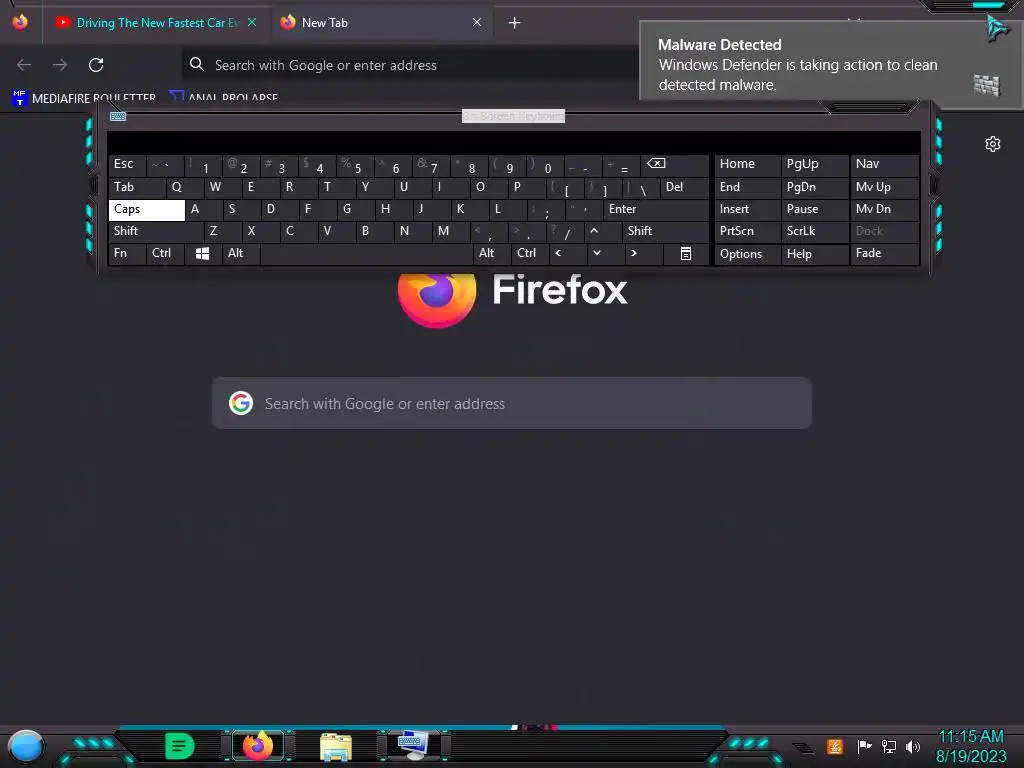The width and height of the screenshot is (1024, 768).
Task: Tap the Esc key on the on-screen keyboard
Action: (127, 165)
